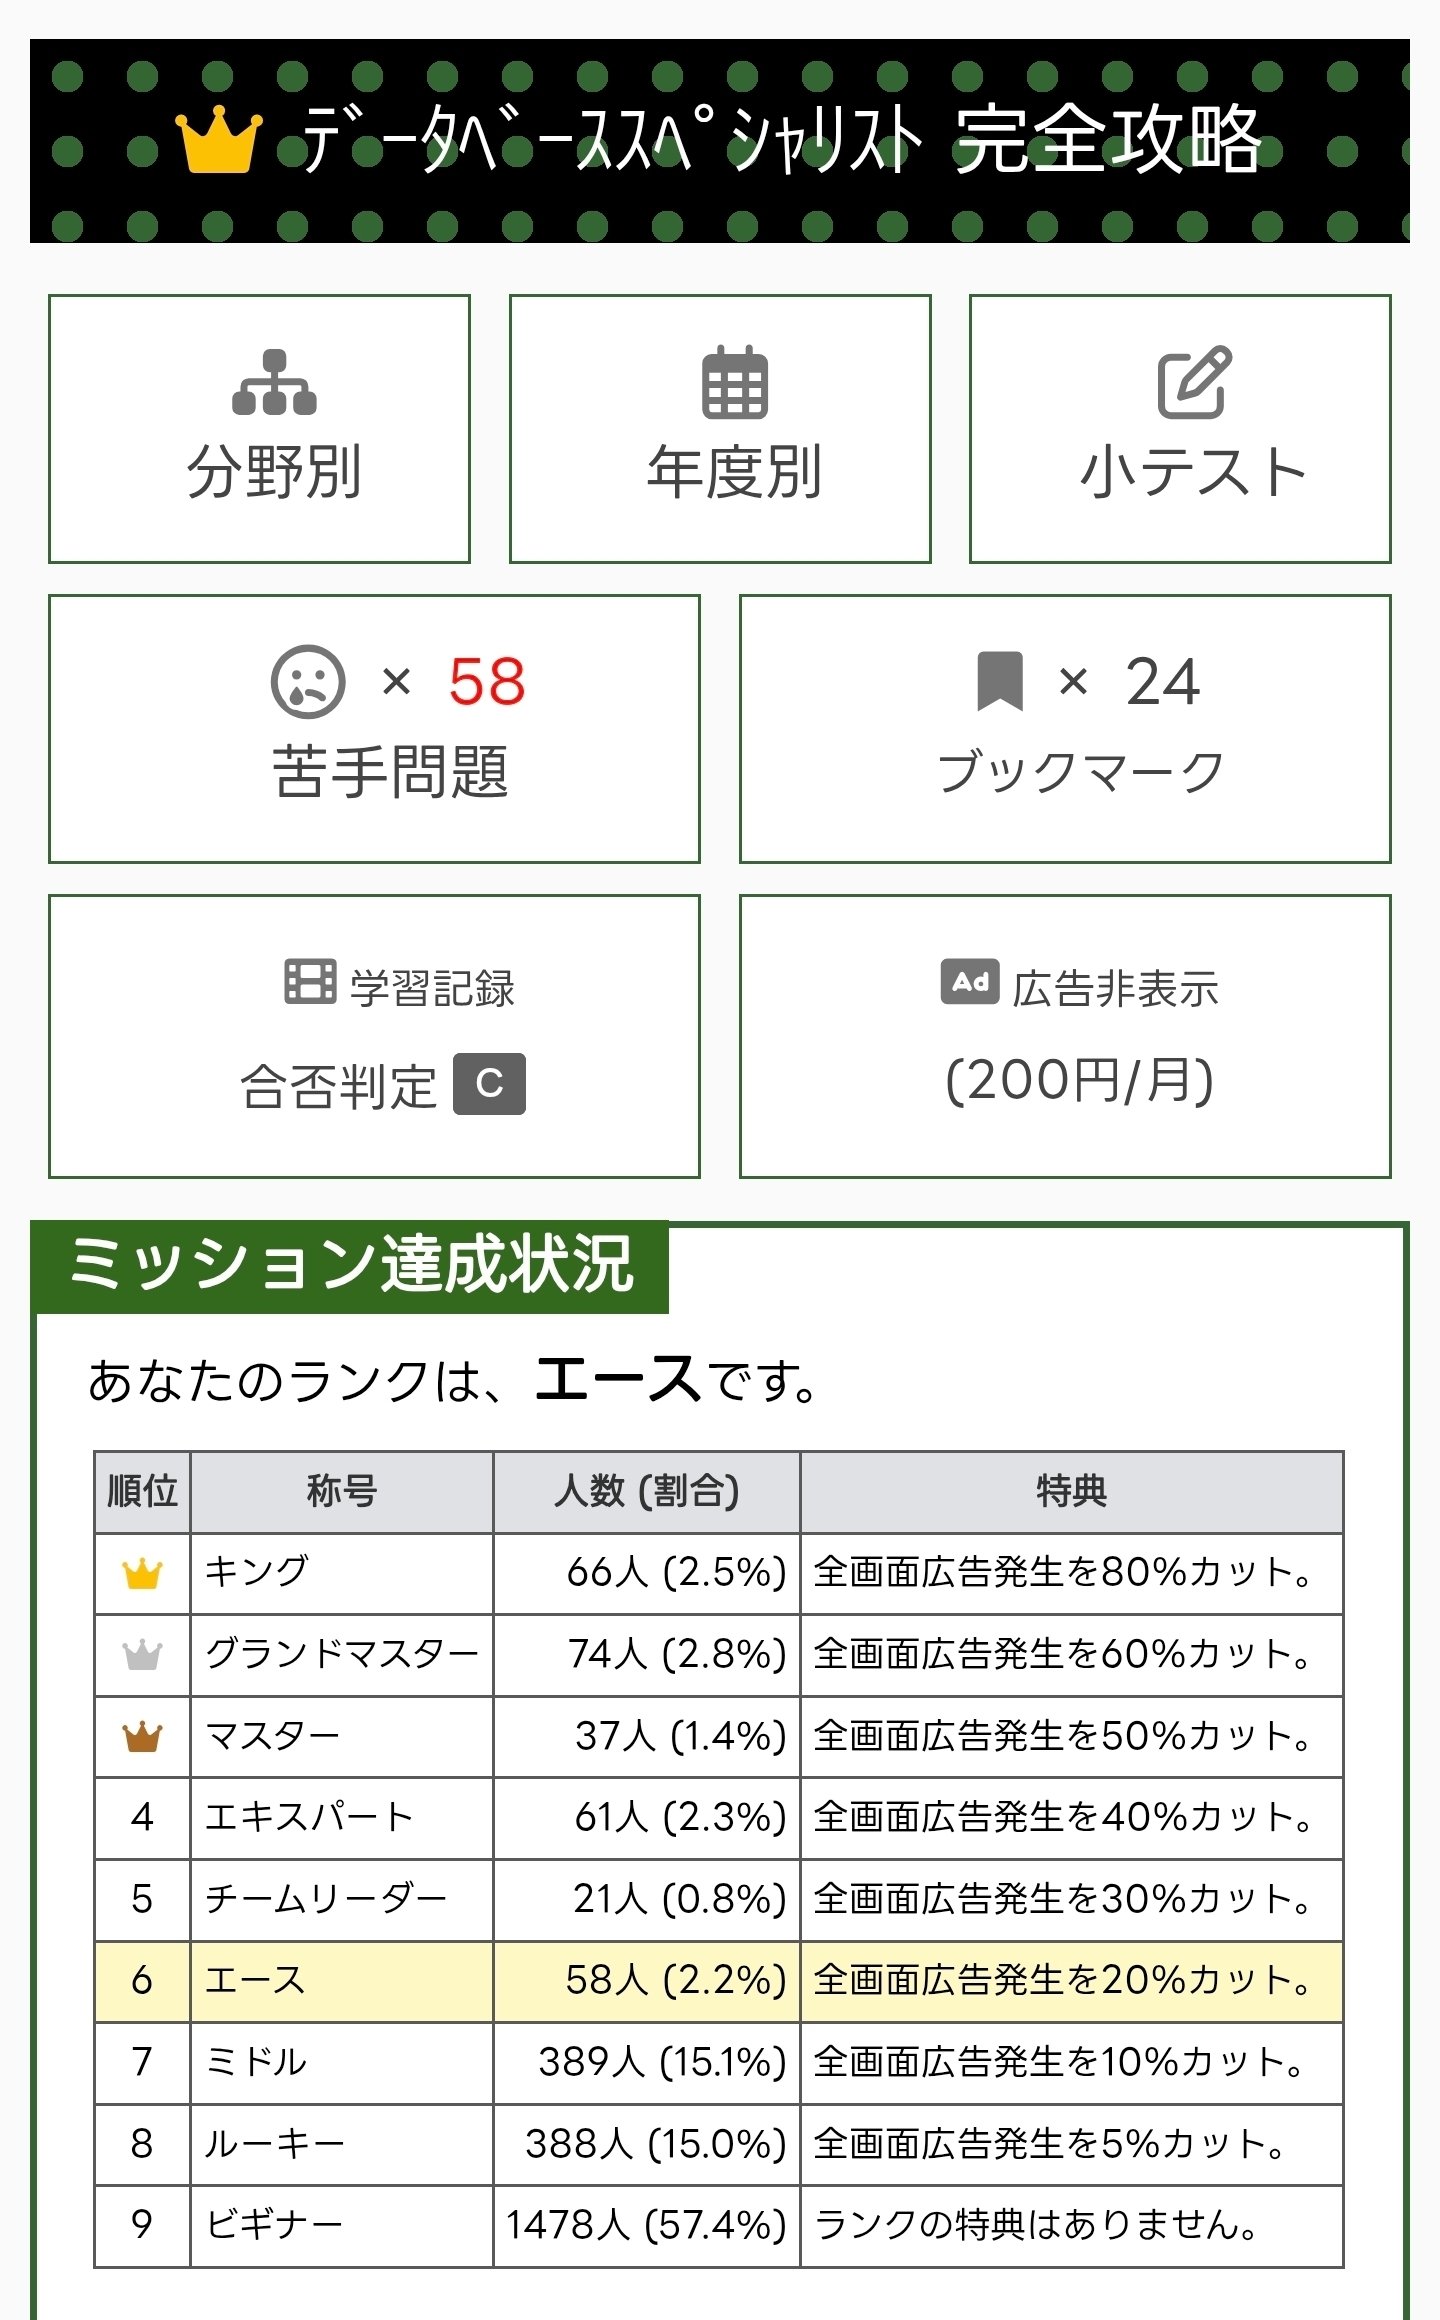Click the 小テスト pencil-edit icon
1440x2320 pixels.
click(x=1196, y=383)
